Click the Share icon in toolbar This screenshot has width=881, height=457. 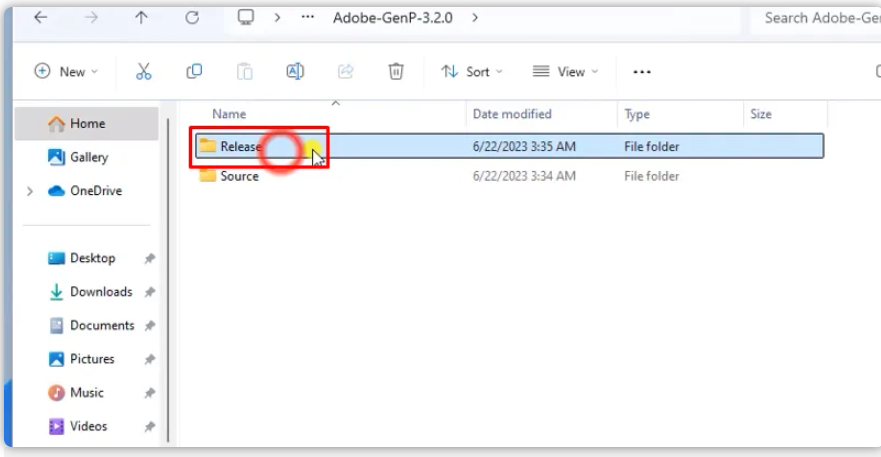pos(346,72)
